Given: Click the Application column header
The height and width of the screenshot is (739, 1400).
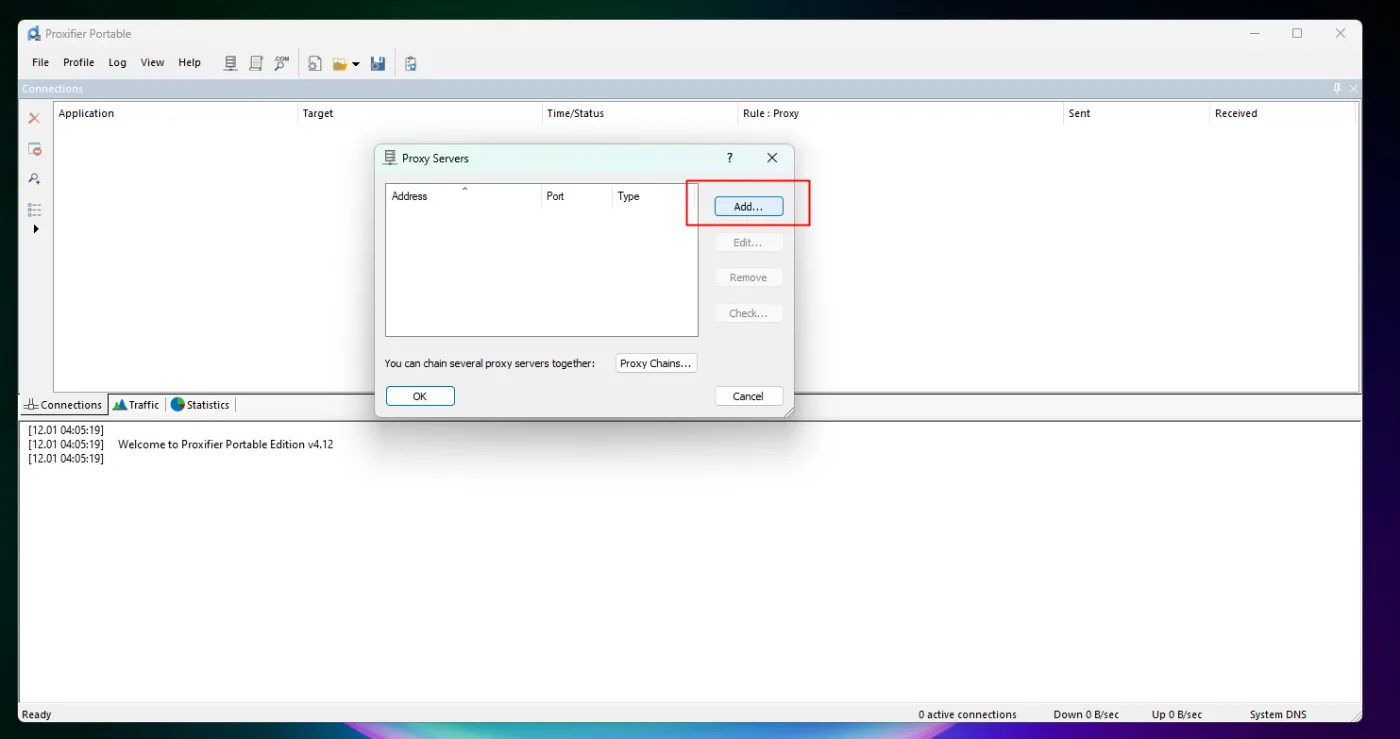Looking at the screenshot, I should (176, 114).
